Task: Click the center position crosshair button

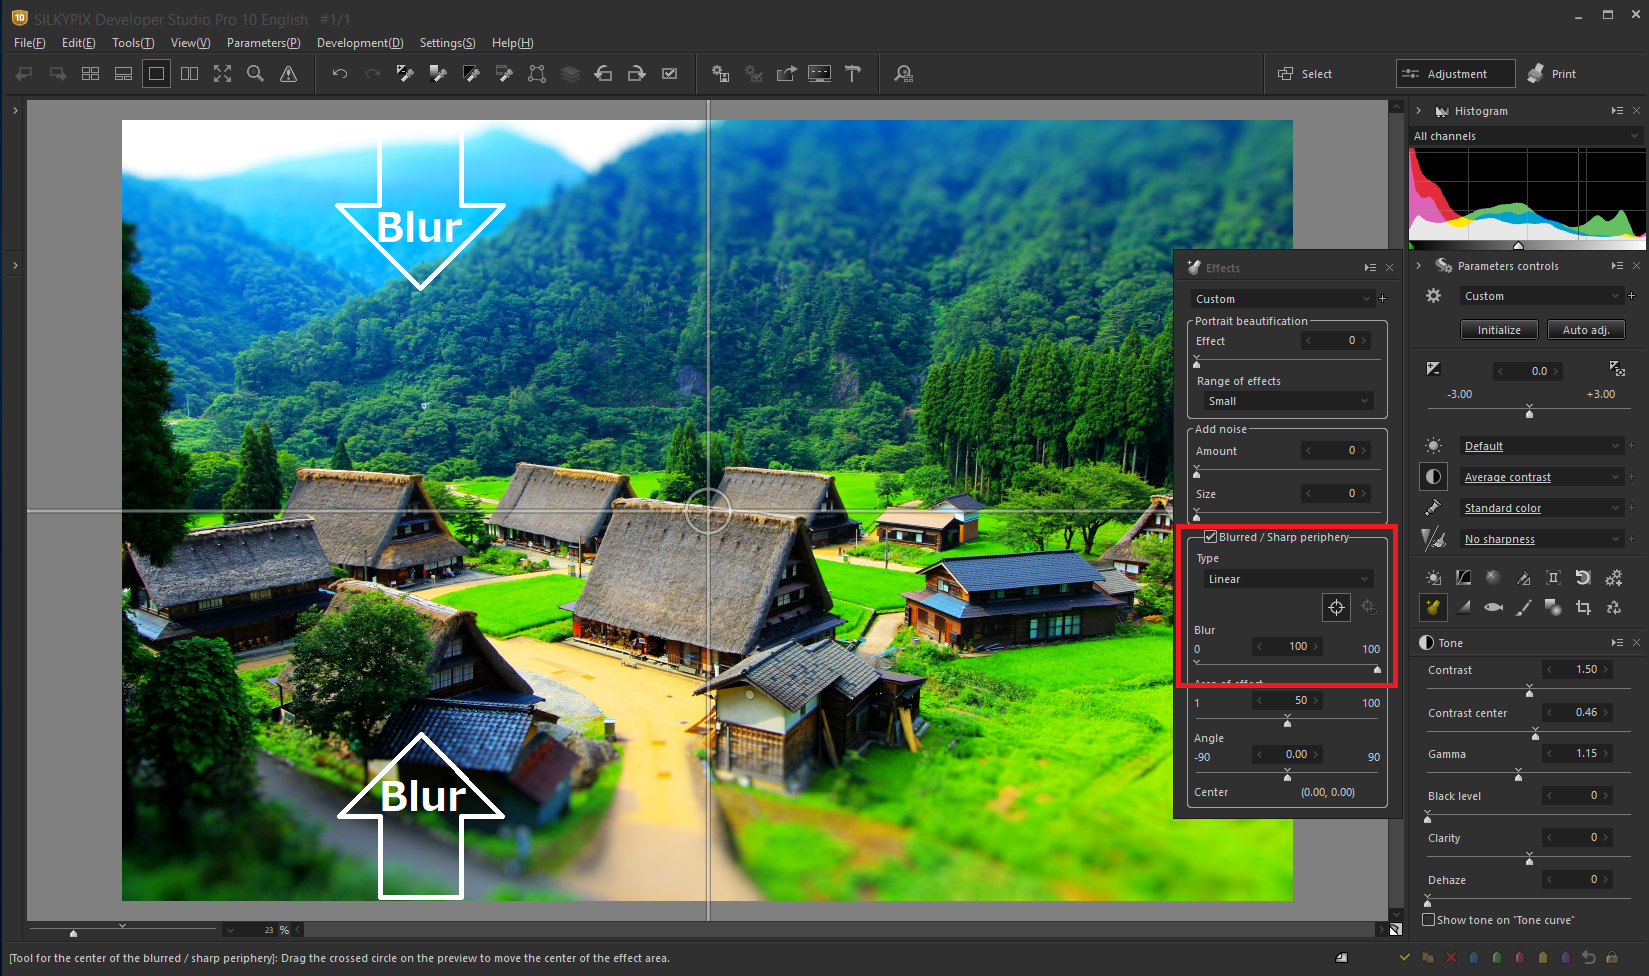Action: (1336, 607)
